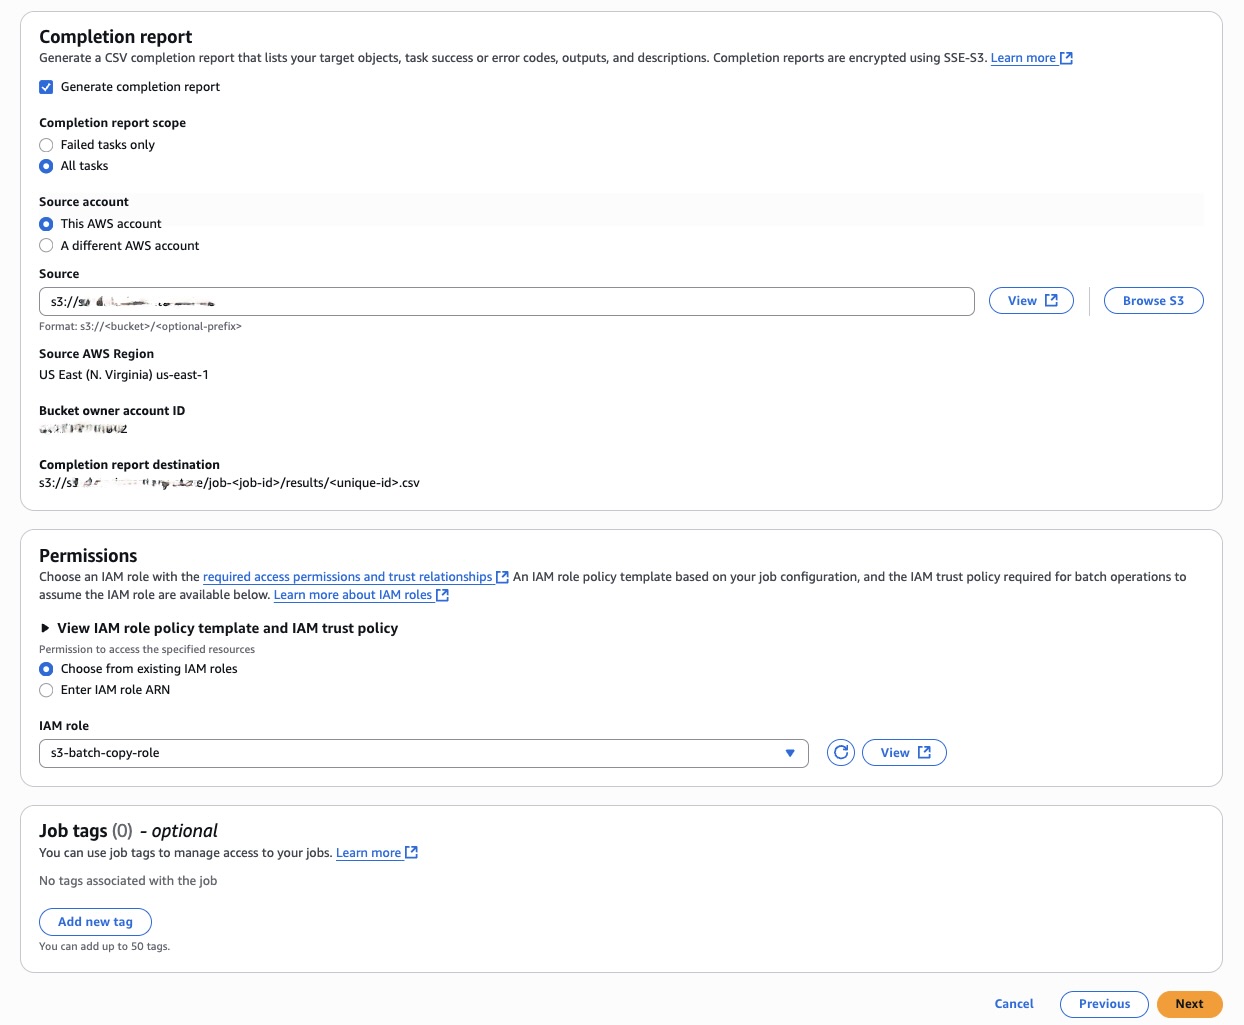Click external link icon beside job tags Learn more
Image resolution: width=1244 pixels, height=1025 pixels.
pos(411,853)
